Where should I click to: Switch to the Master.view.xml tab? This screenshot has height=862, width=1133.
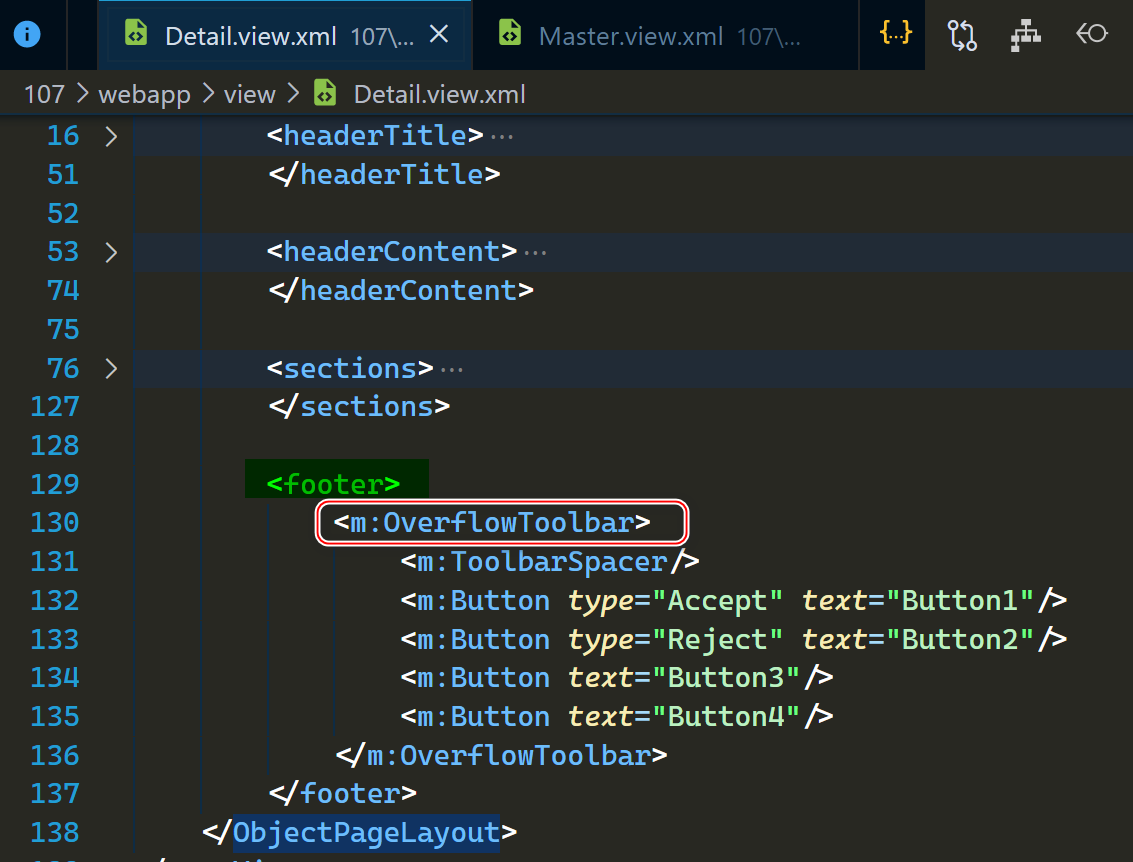[x=630, y=36]
